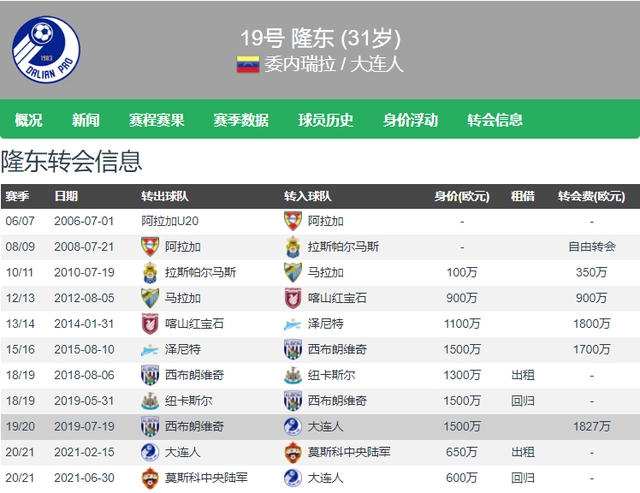Open the 赛程赛果 fixtures tab
The width and height of the screenshot is (640, 493).
[x=157, y=120]
